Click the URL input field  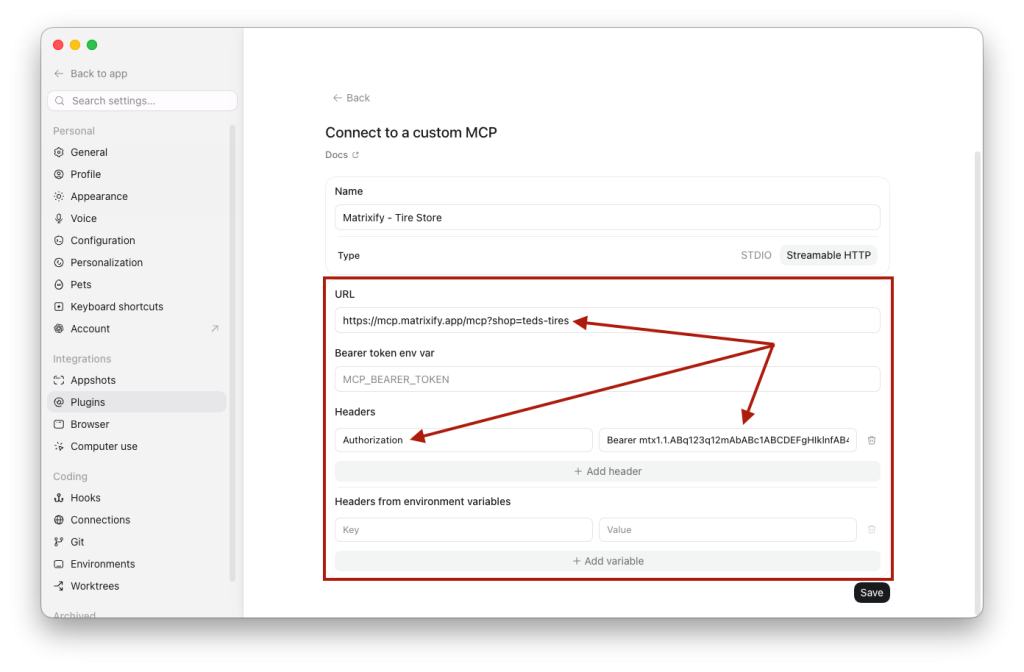coord(607,321)
